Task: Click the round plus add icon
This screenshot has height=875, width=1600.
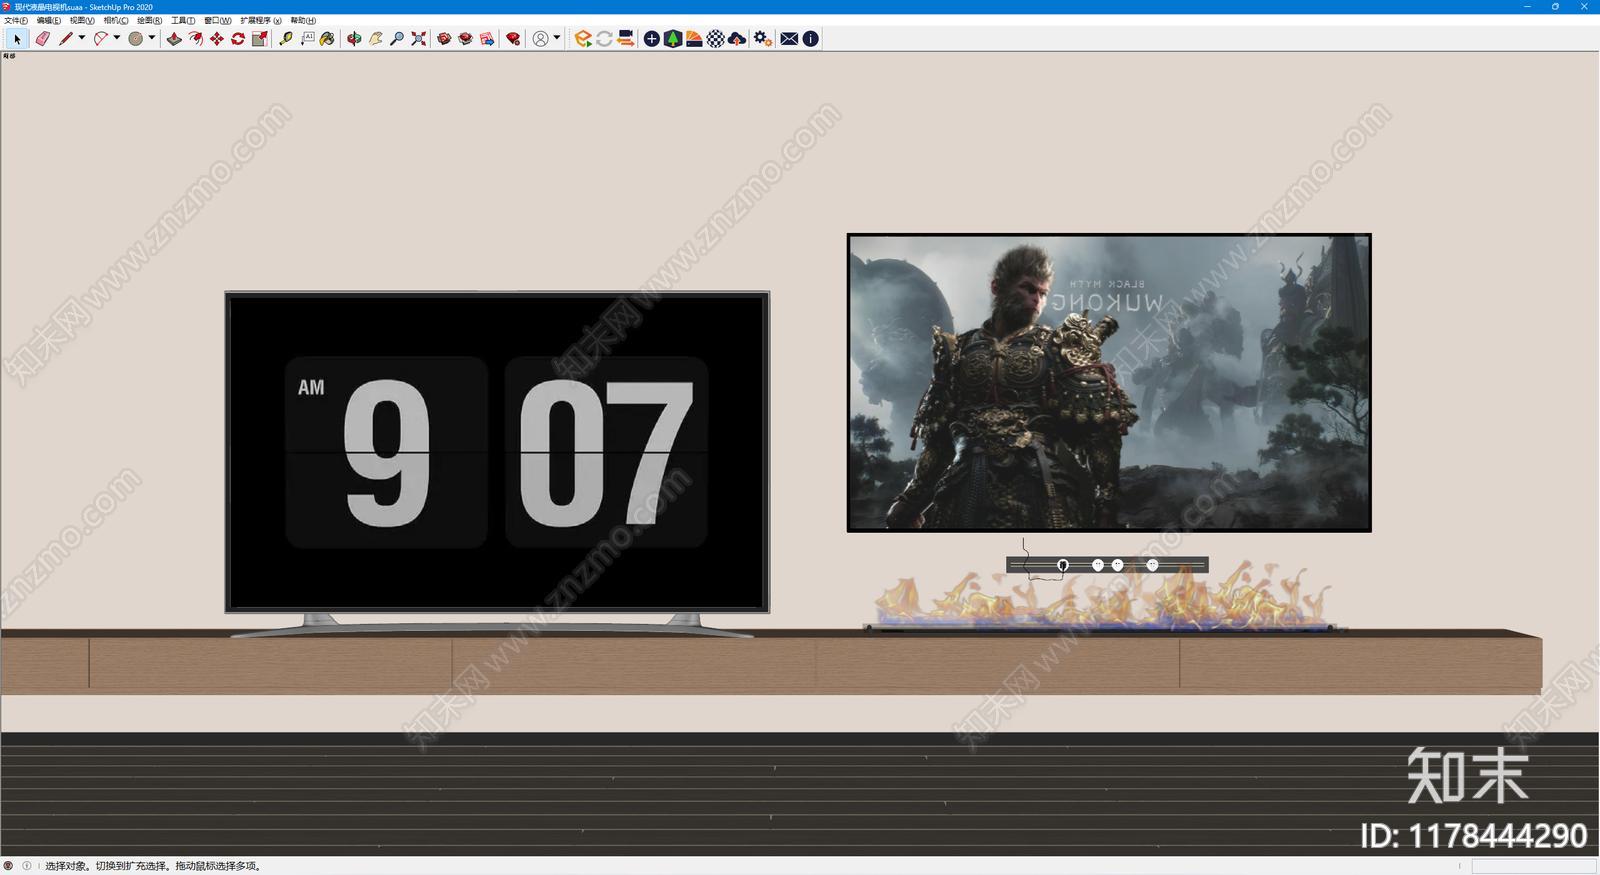Action: (652, 39)
